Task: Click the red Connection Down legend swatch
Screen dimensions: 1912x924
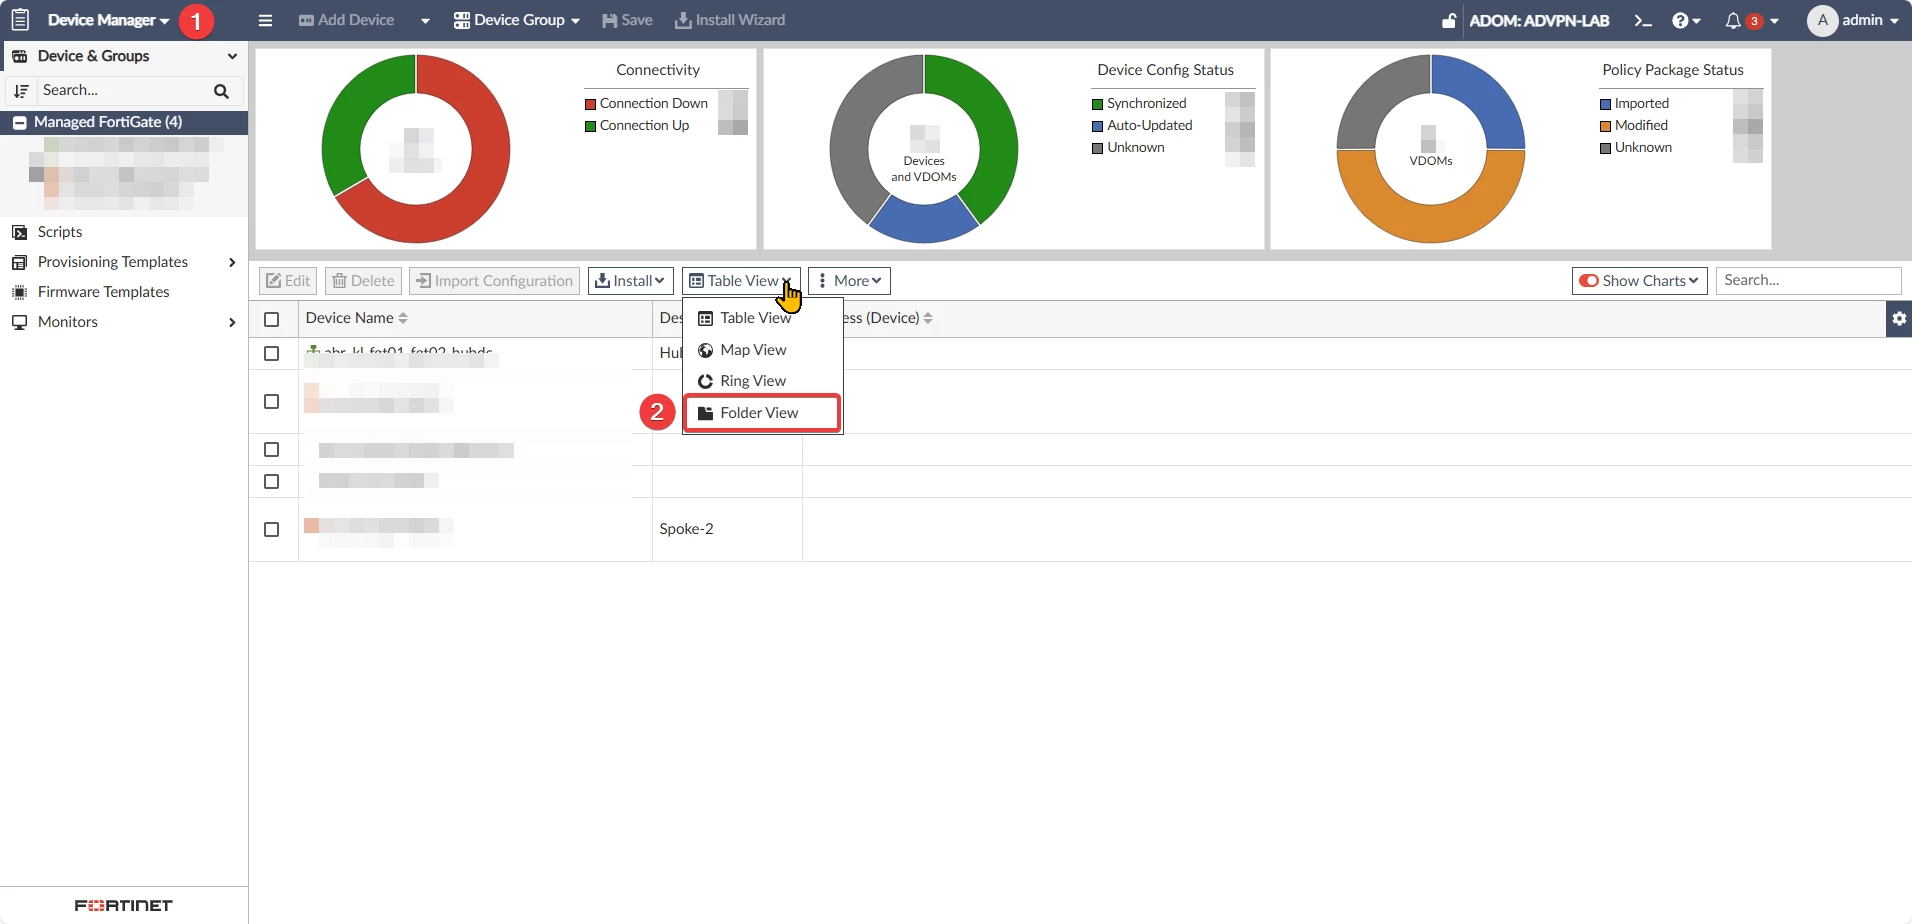Action: pyautogui.click(x=590, y=104)
